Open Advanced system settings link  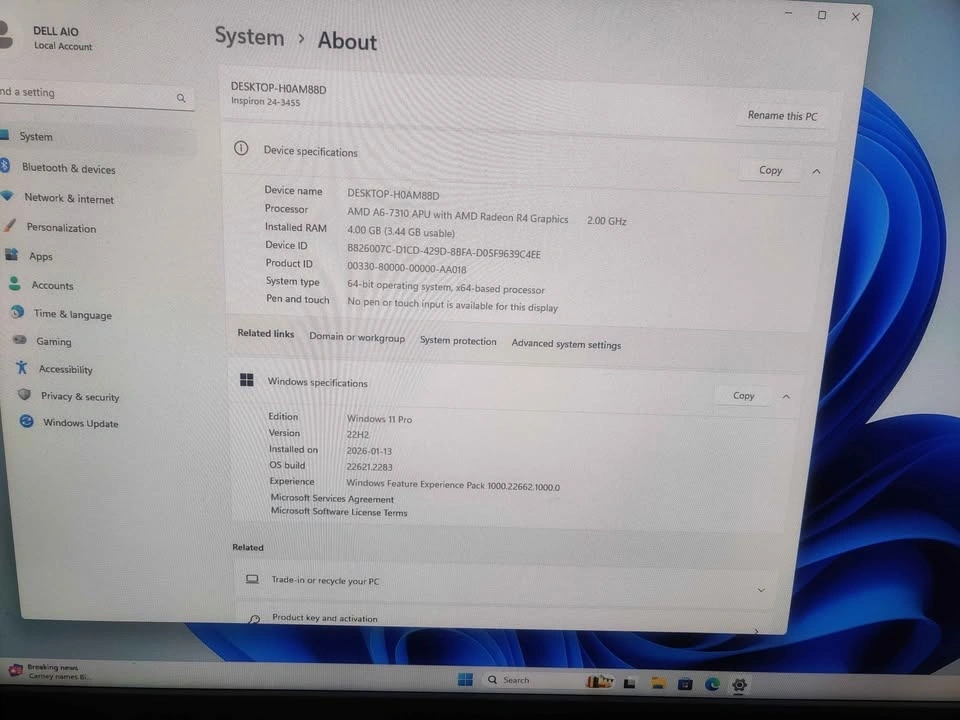(x=566, y=345)
